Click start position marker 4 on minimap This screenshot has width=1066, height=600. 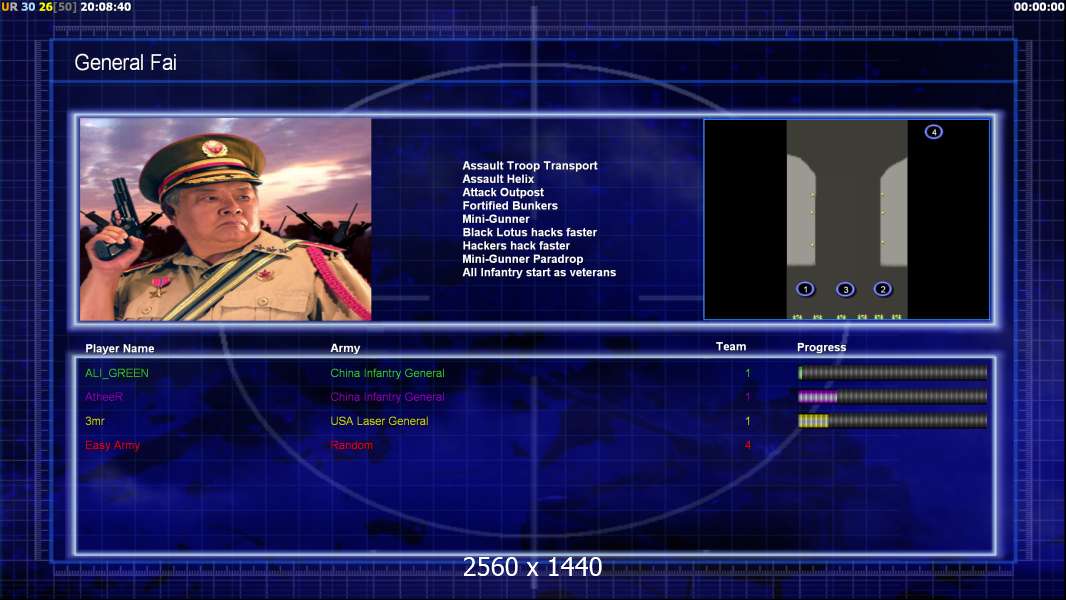tap(933, 132)
